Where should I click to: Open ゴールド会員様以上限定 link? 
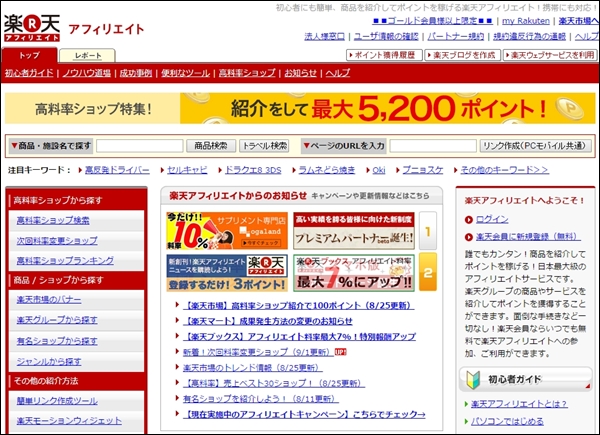pyautogui.click(x=433, y=21)
